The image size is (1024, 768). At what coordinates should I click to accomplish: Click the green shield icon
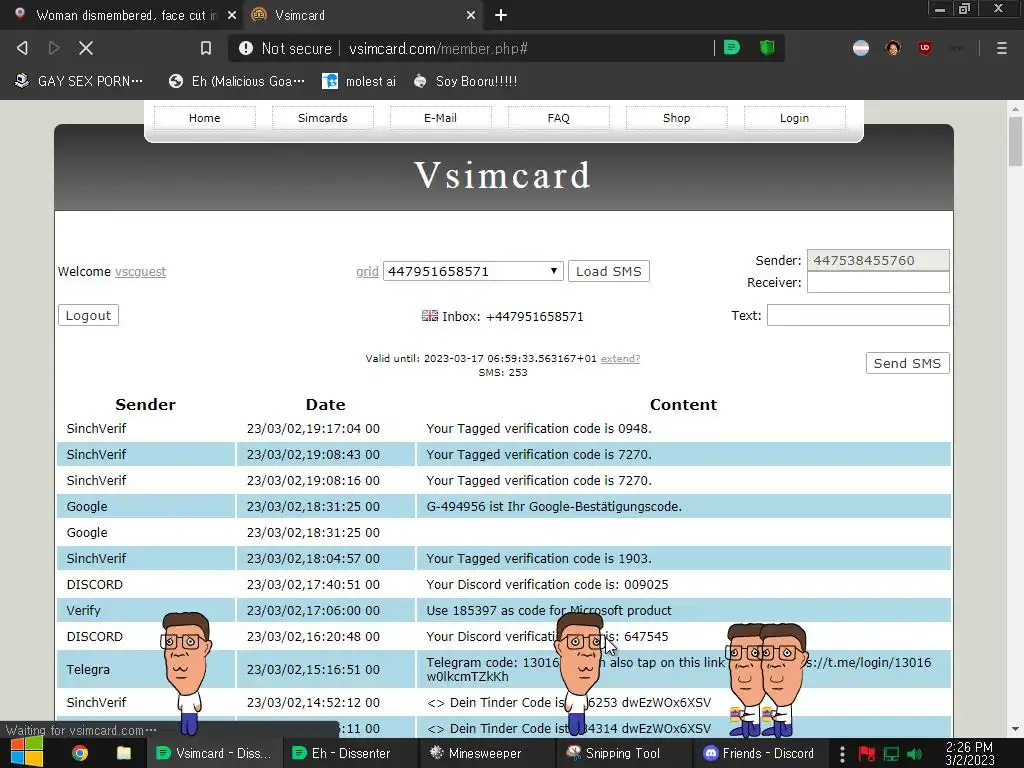point(767,48)
